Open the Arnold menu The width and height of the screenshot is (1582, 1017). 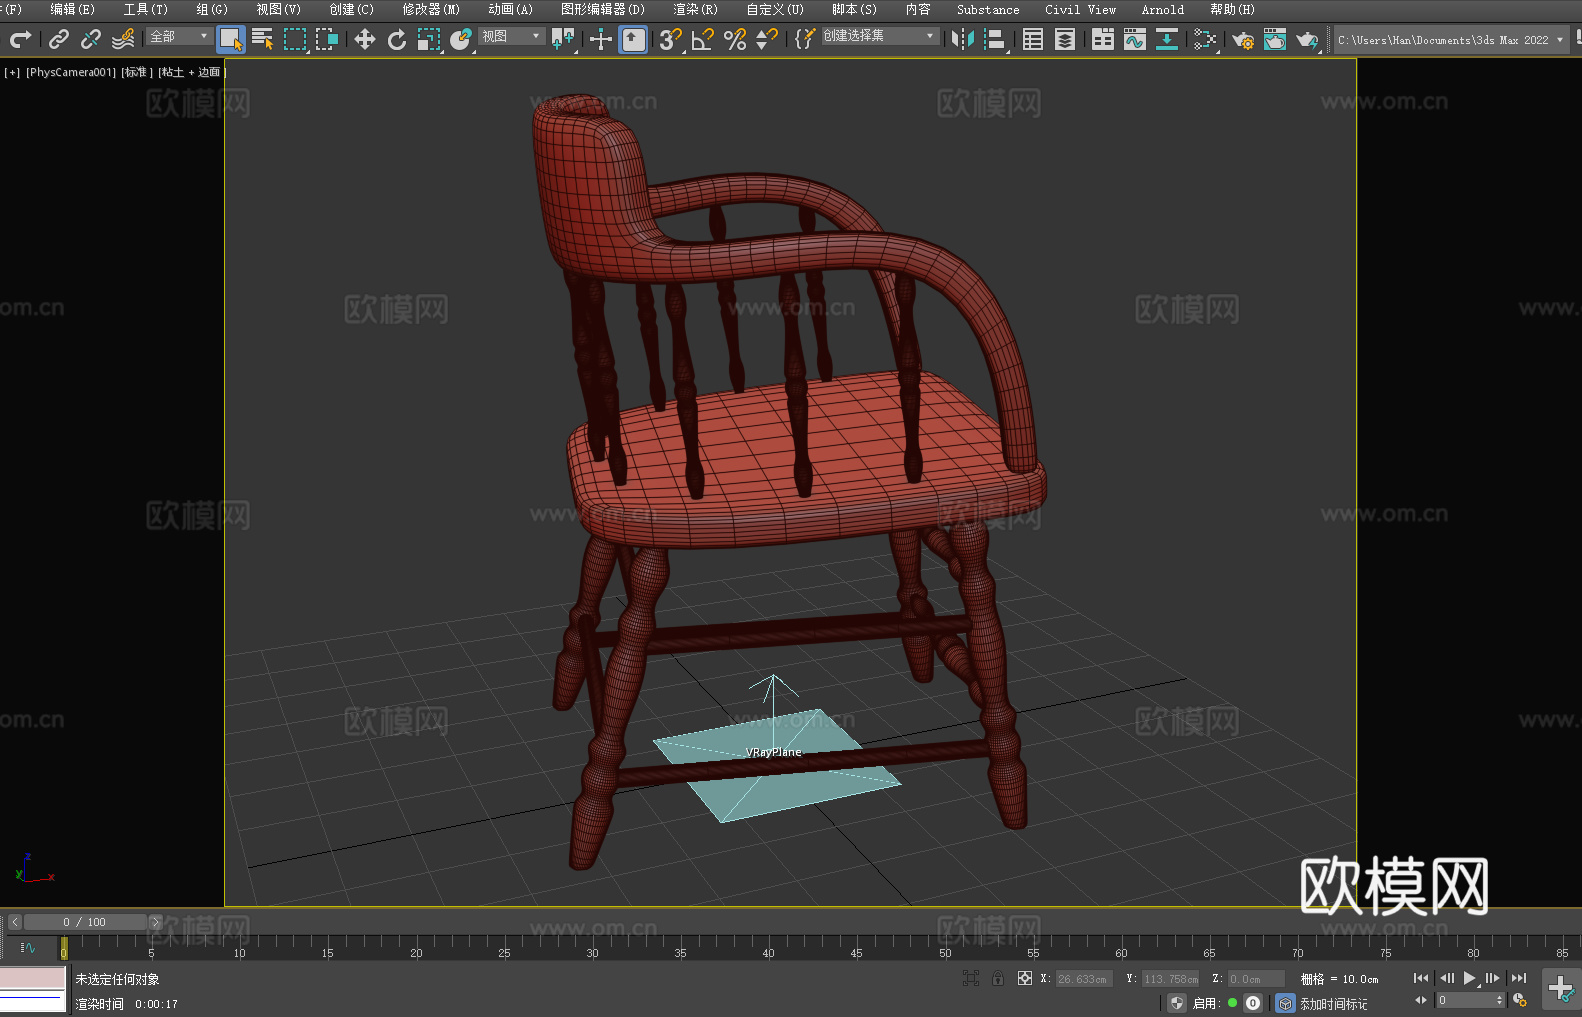pyautogui.click(x=1162, y=9)
